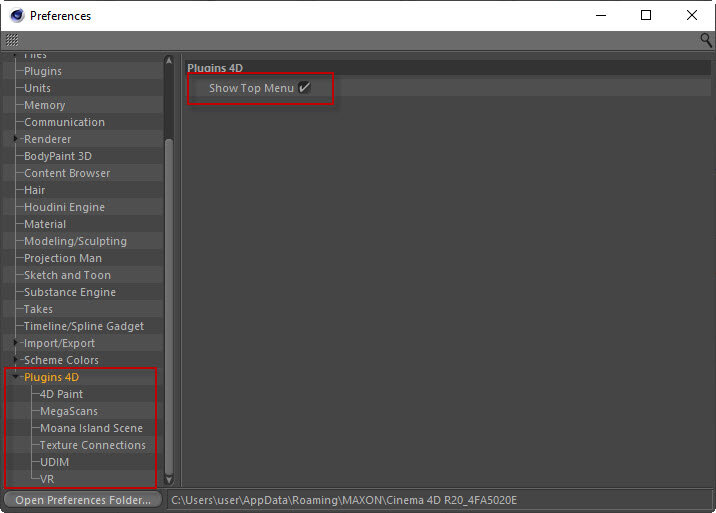716x513 pixels.
Task: Open 4D Paint plugin settings
Action: [62, 394]
